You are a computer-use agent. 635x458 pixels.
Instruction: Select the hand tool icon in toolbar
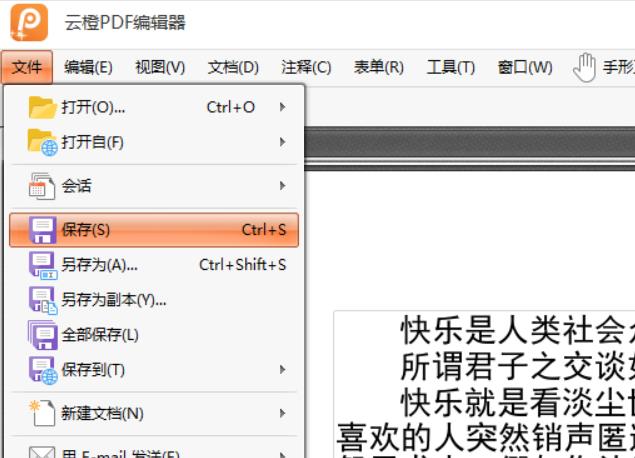point(584,67)
